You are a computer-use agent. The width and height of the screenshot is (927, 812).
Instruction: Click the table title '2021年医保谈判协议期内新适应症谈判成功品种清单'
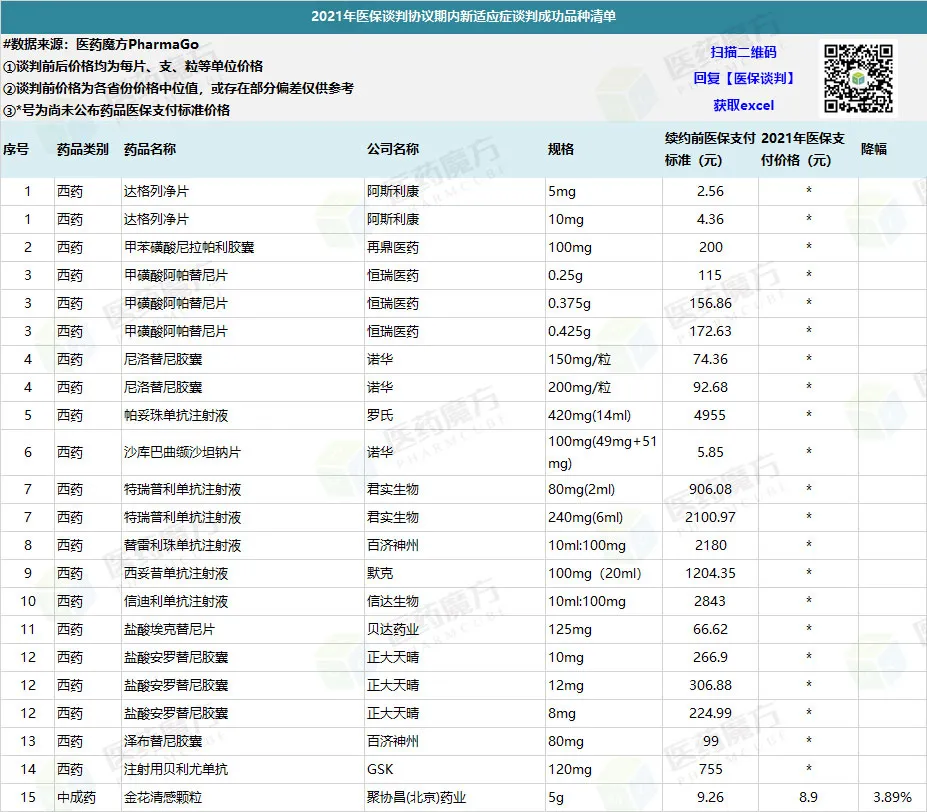[x=464, y=17]
